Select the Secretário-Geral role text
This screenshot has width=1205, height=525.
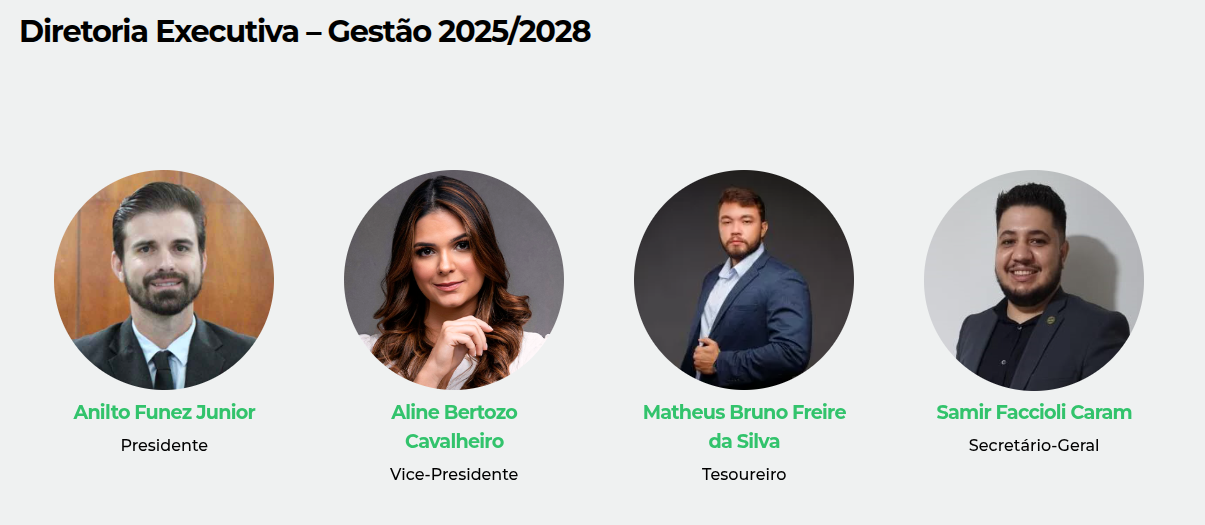click(x=1034, y=445)
